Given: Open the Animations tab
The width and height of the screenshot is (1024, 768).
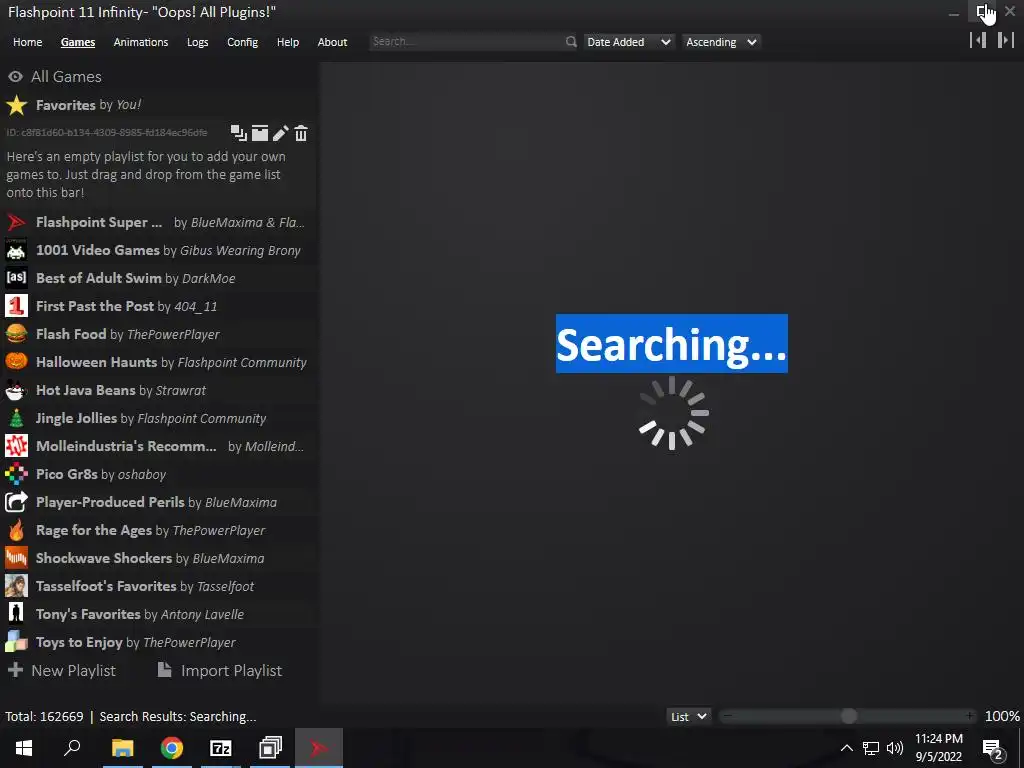Looking at the screenshot, I should tap(140, 42).
